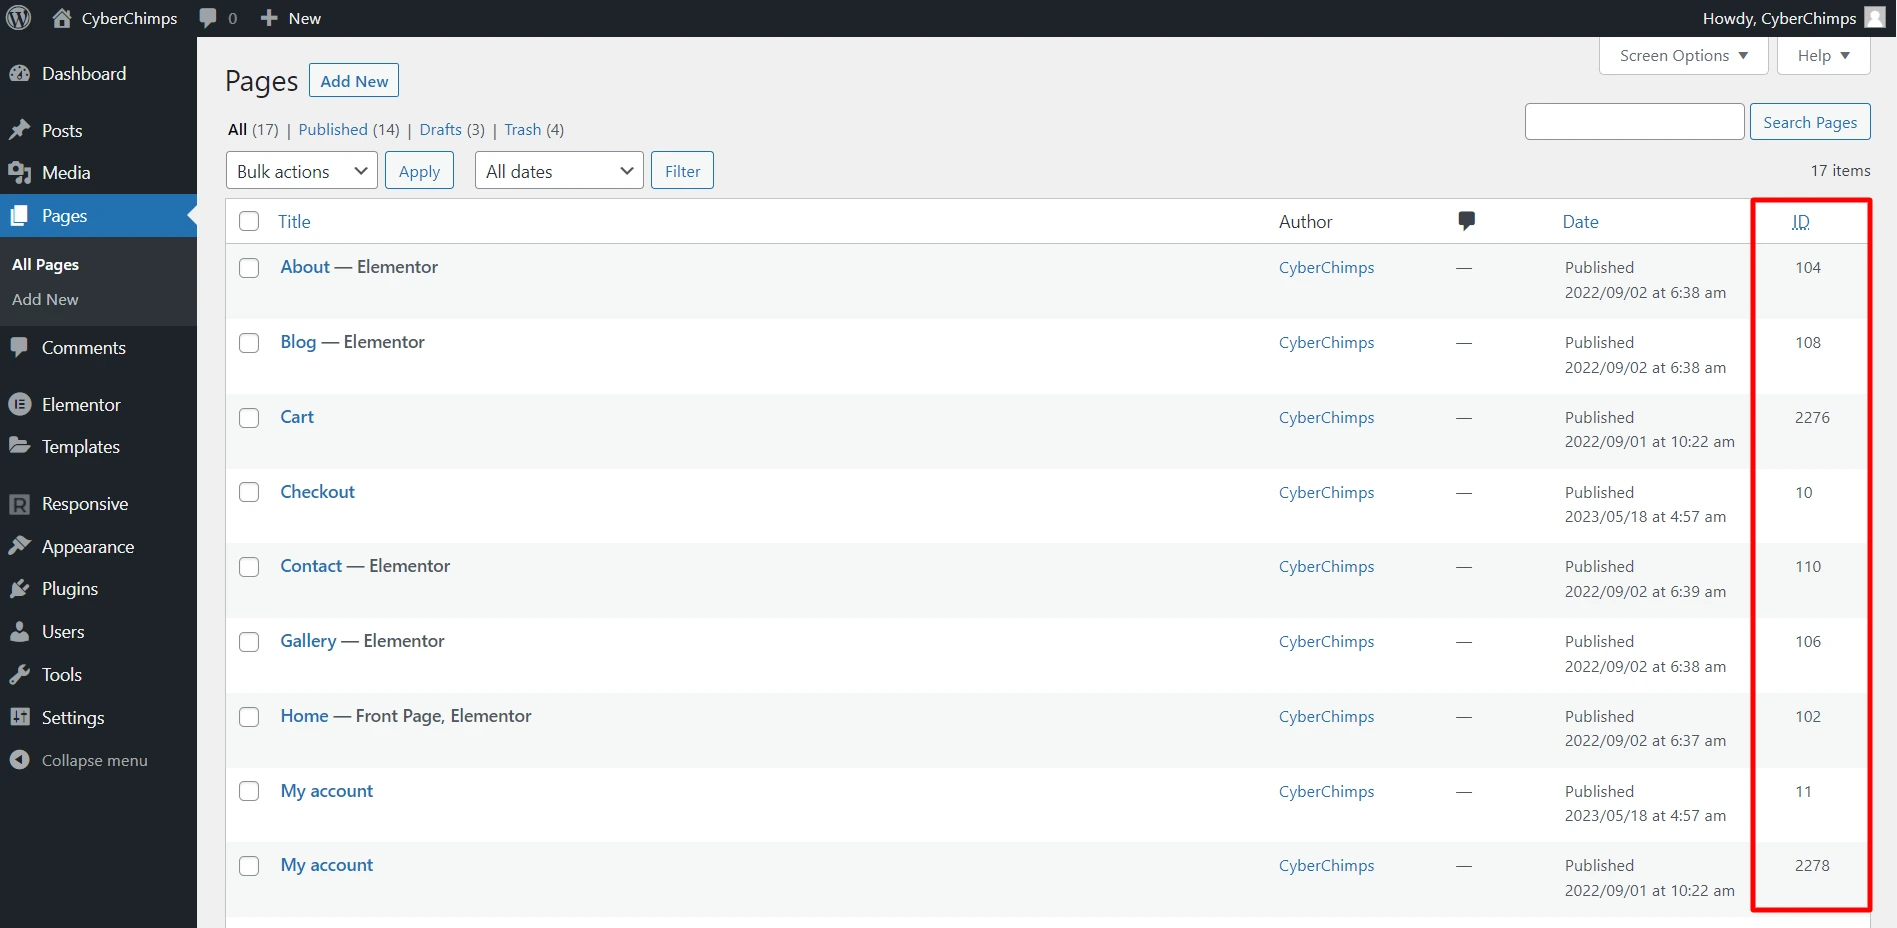Click the Tools wrench icon
The width and height of the screenshot is (1897, 928).
coord(20,675)
